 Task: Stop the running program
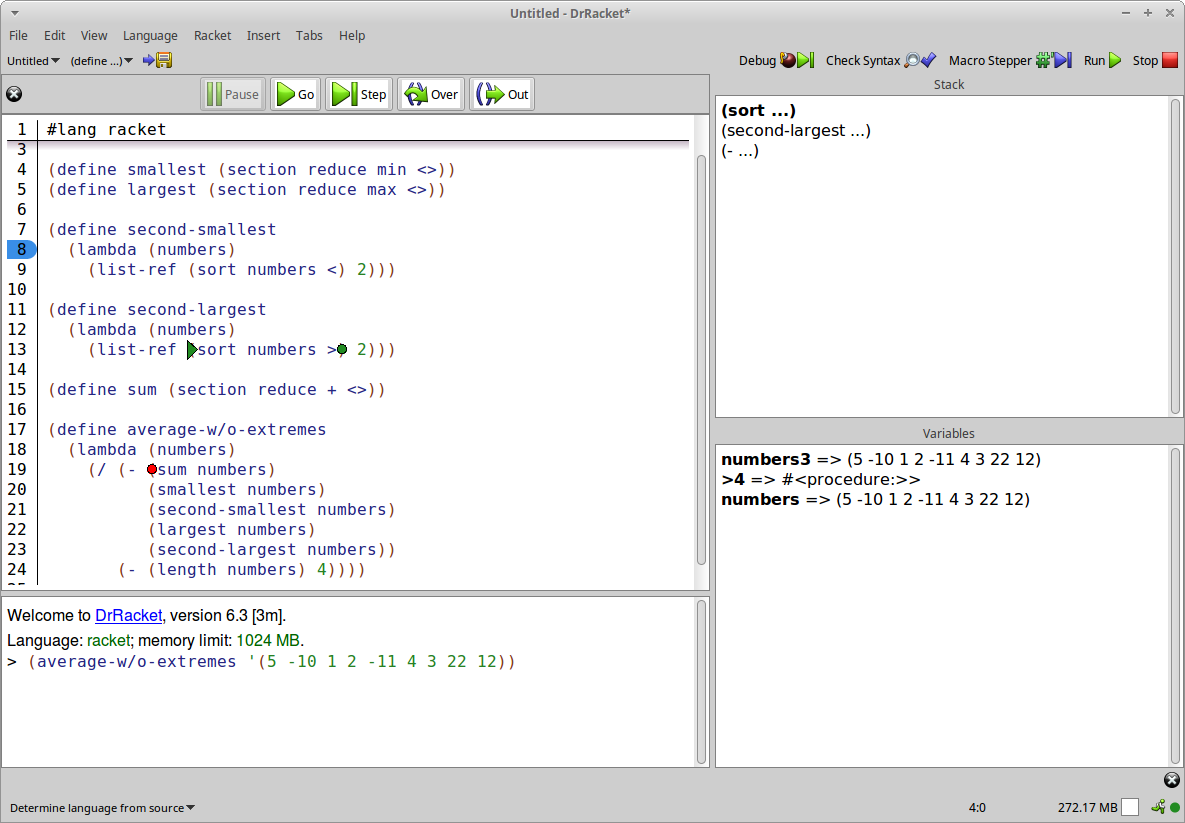tap(1155, 60)
